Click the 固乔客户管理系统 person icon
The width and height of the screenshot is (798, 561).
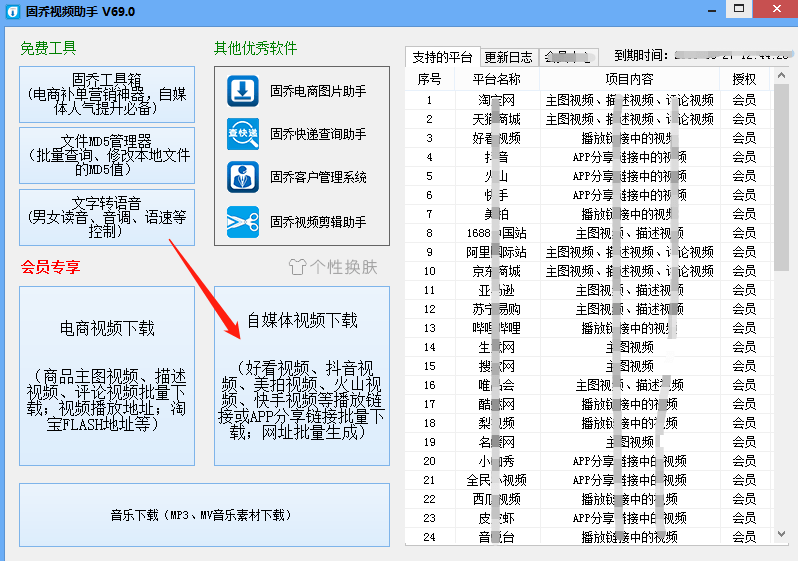pyautogui.click(x=242, y=177)
